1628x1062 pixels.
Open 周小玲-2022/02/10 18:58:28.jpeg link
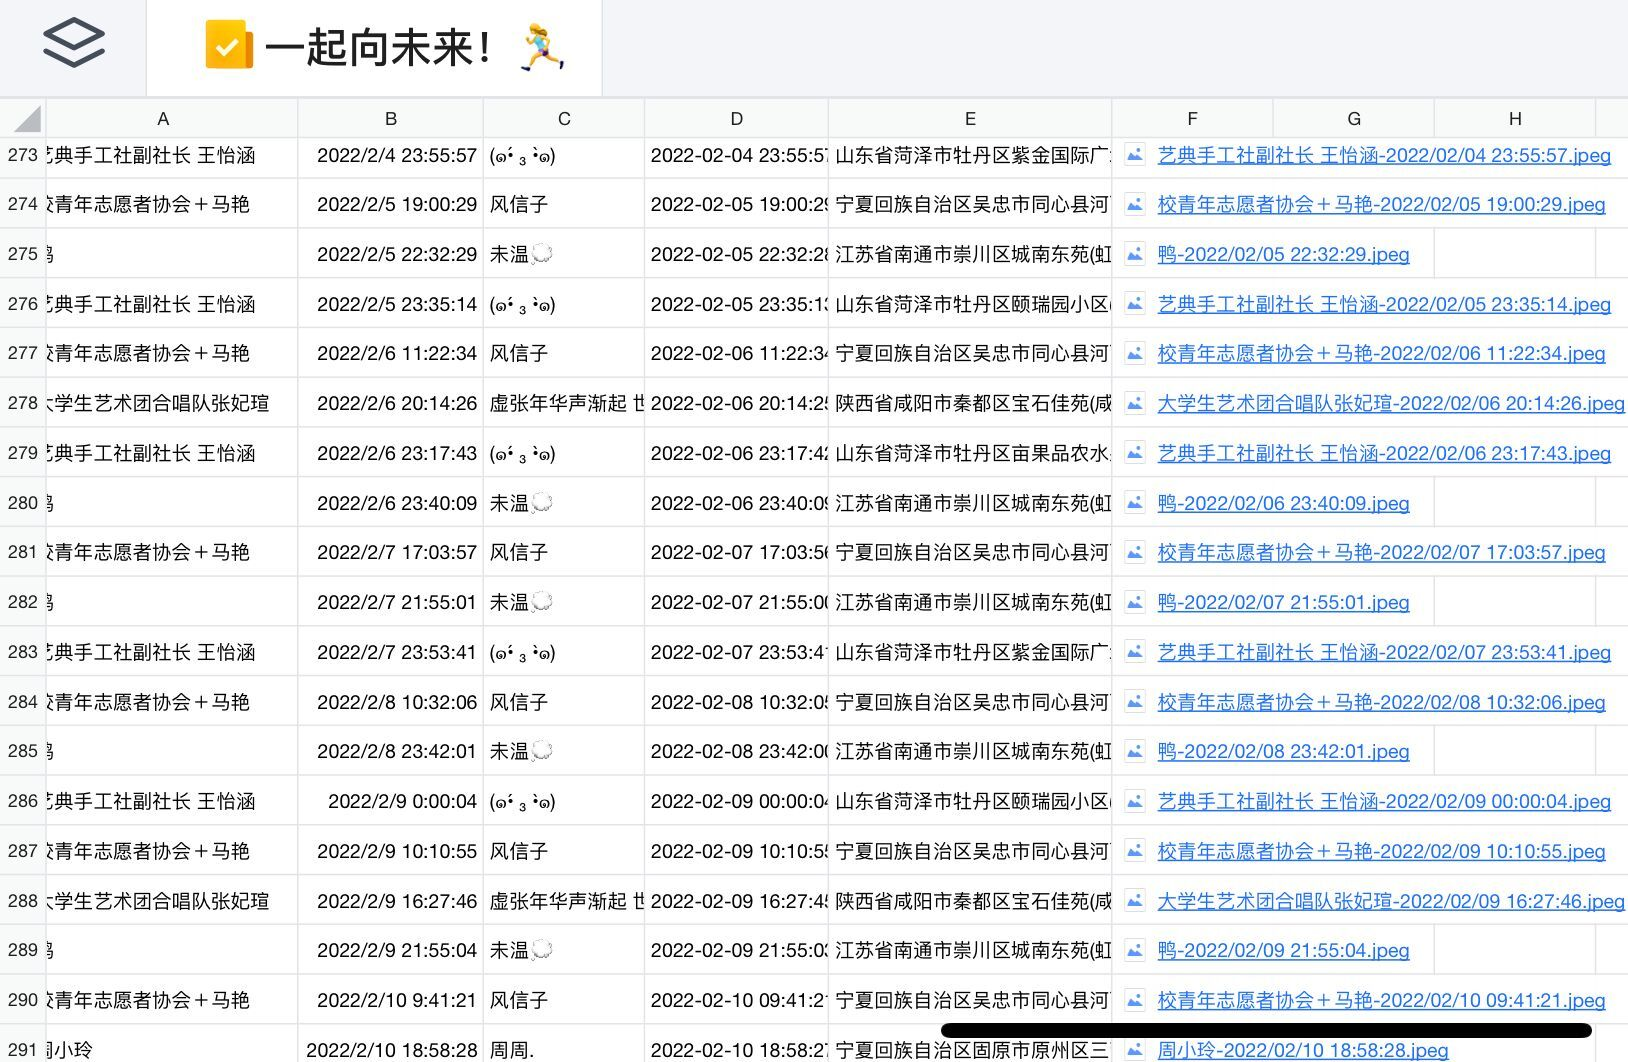pos(1302,1050)
